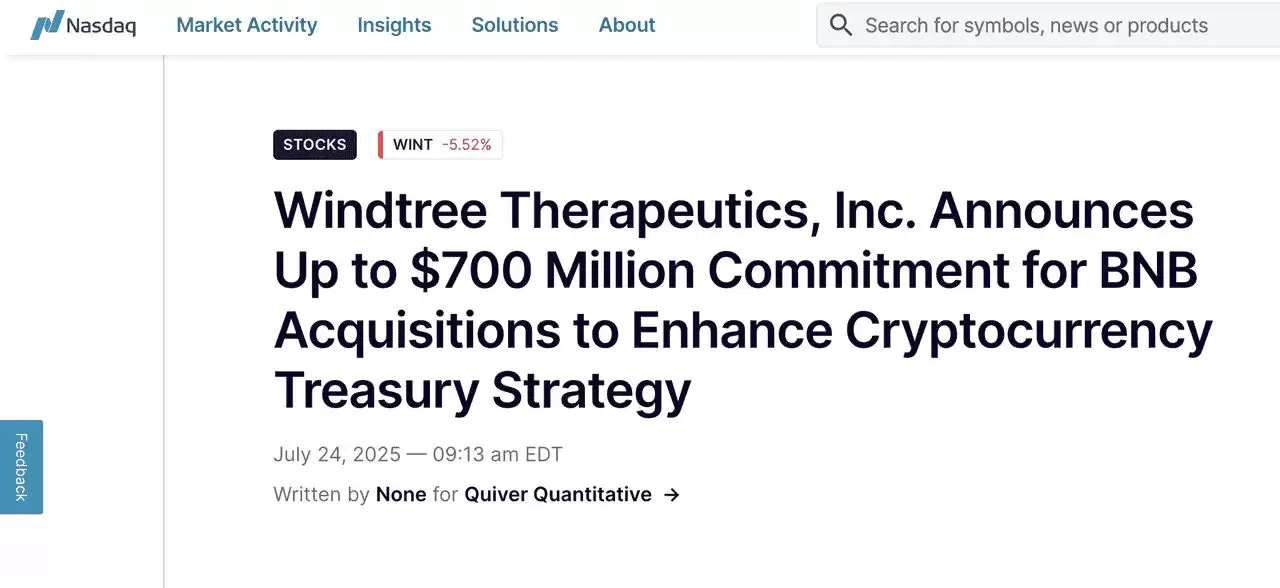Viewport: 1280px width, 588px height.
Task: Click the WINT ticker badge
Action: pos(412,144)
